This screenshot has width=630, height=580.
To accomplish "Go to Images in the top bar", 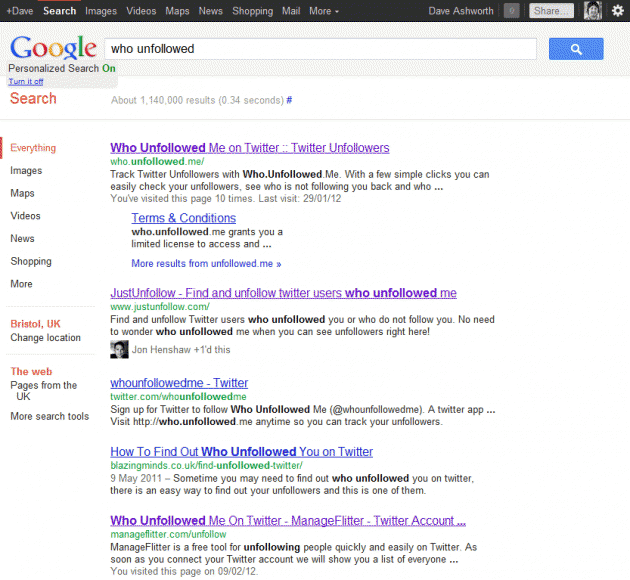I will pyautogui.click(x=101, y=11).
